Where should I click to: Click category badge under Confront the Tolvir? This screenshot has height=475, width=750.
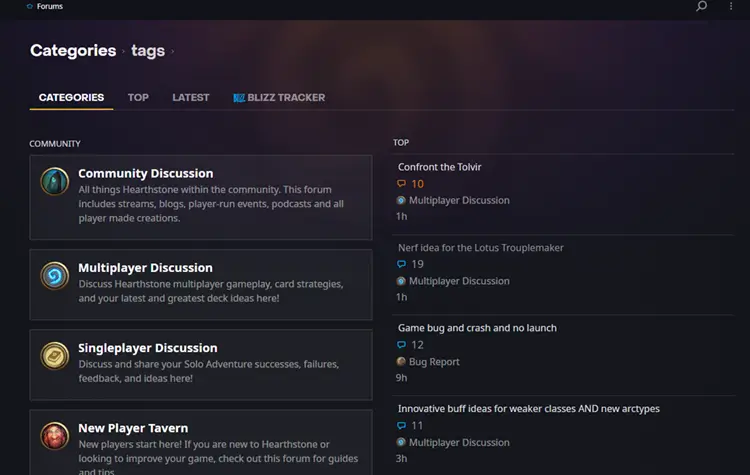click(401, 200)
